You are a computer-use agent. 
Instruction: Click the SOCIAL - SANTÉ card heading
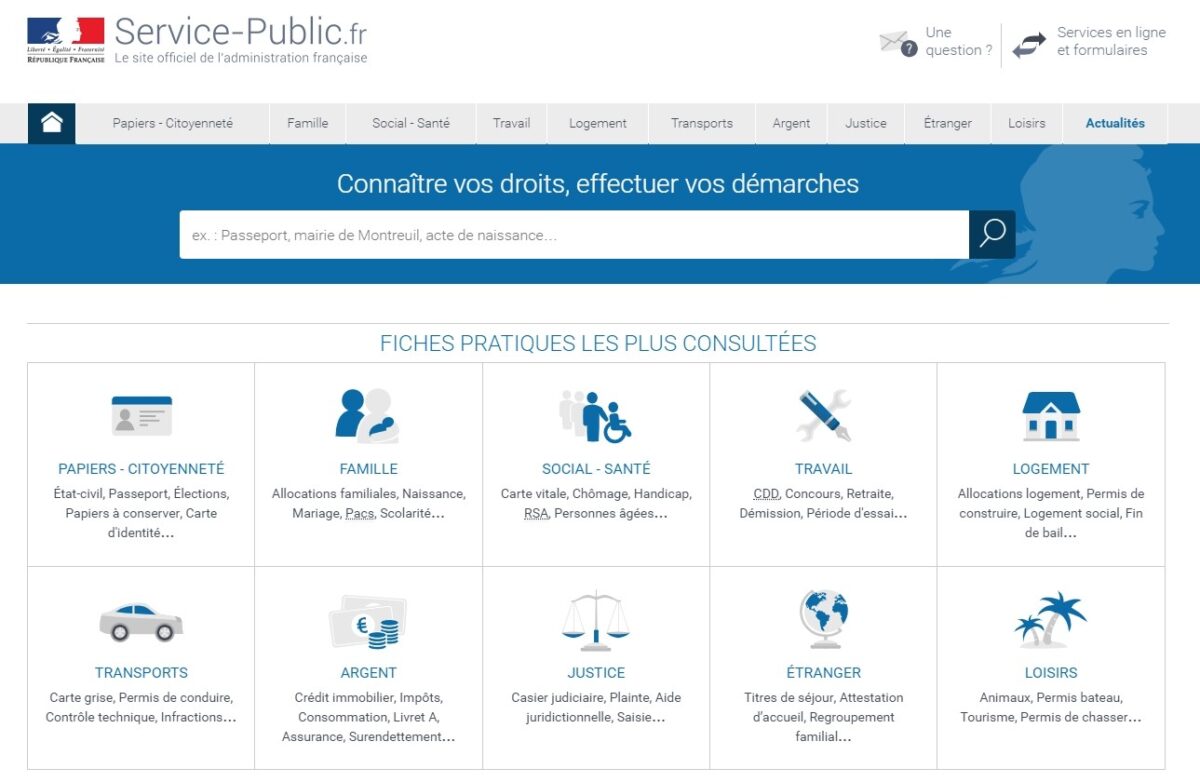[x=596, y=469]
